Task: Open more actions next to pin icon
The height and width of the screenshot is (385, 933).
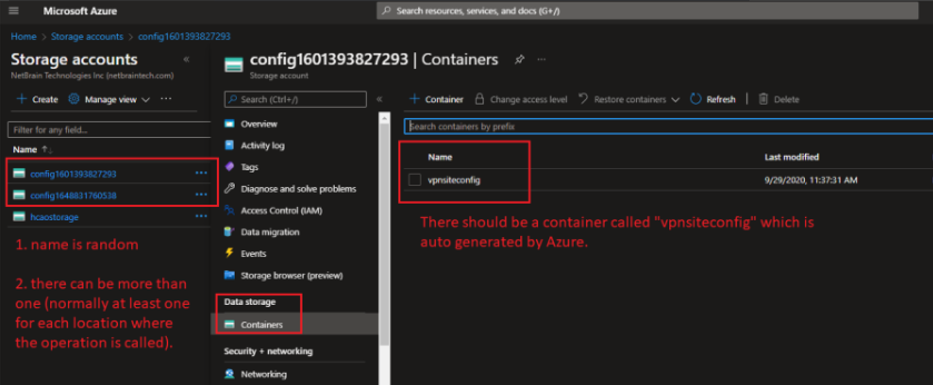Action: click(541, 60)
